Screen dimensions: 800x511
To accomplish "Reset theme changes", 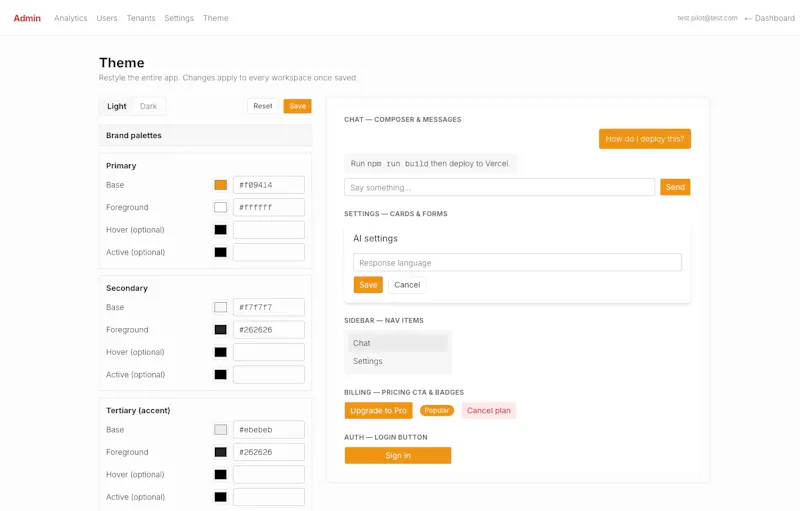I will 263,106.
